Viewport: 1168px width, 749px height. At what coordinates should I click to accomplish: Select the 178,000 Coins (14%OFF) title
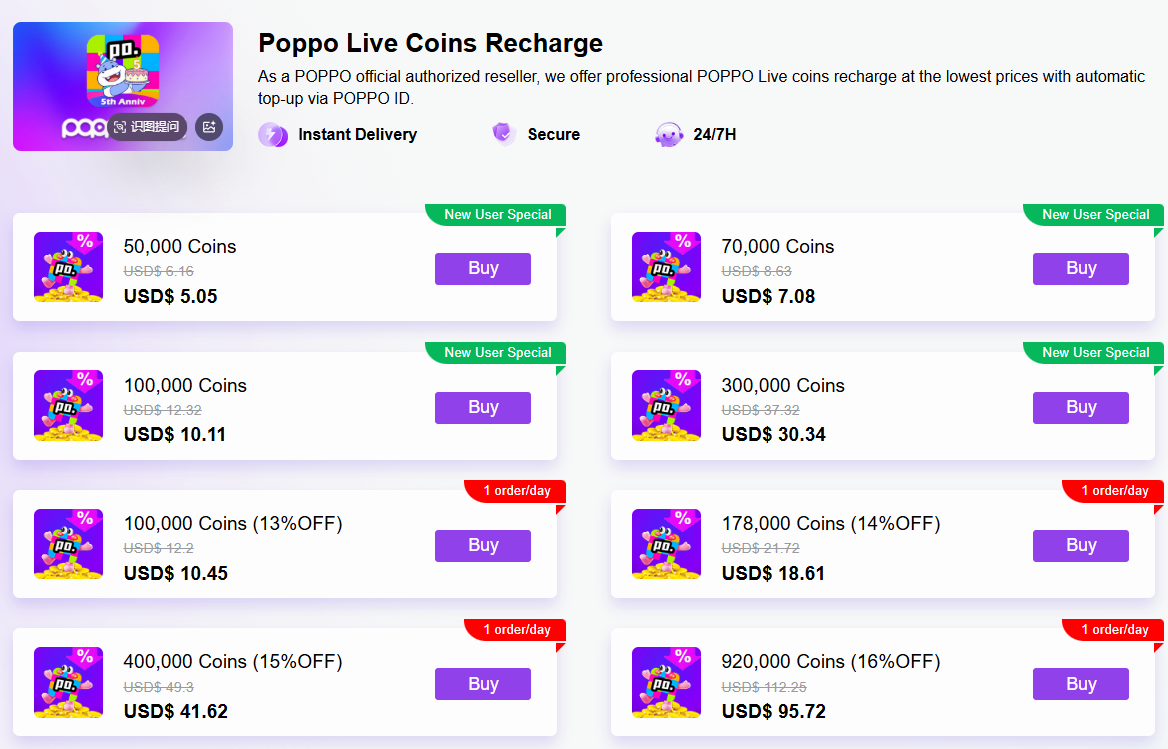[831, 523]
